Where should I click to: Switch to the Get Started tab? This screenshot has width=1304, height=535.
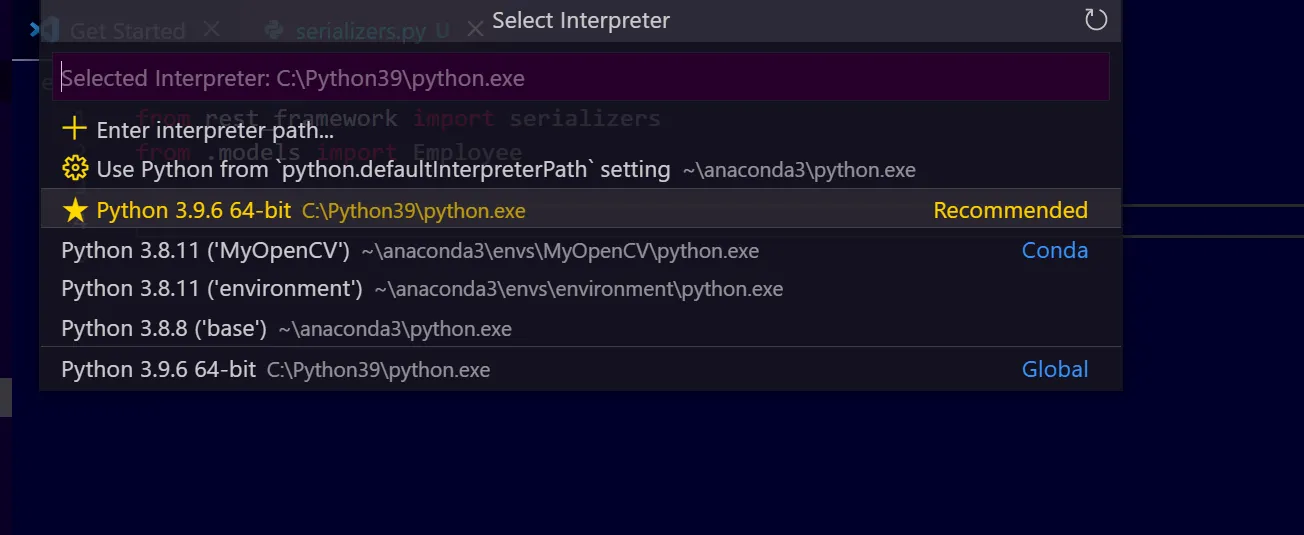click(x=127, y=31)
